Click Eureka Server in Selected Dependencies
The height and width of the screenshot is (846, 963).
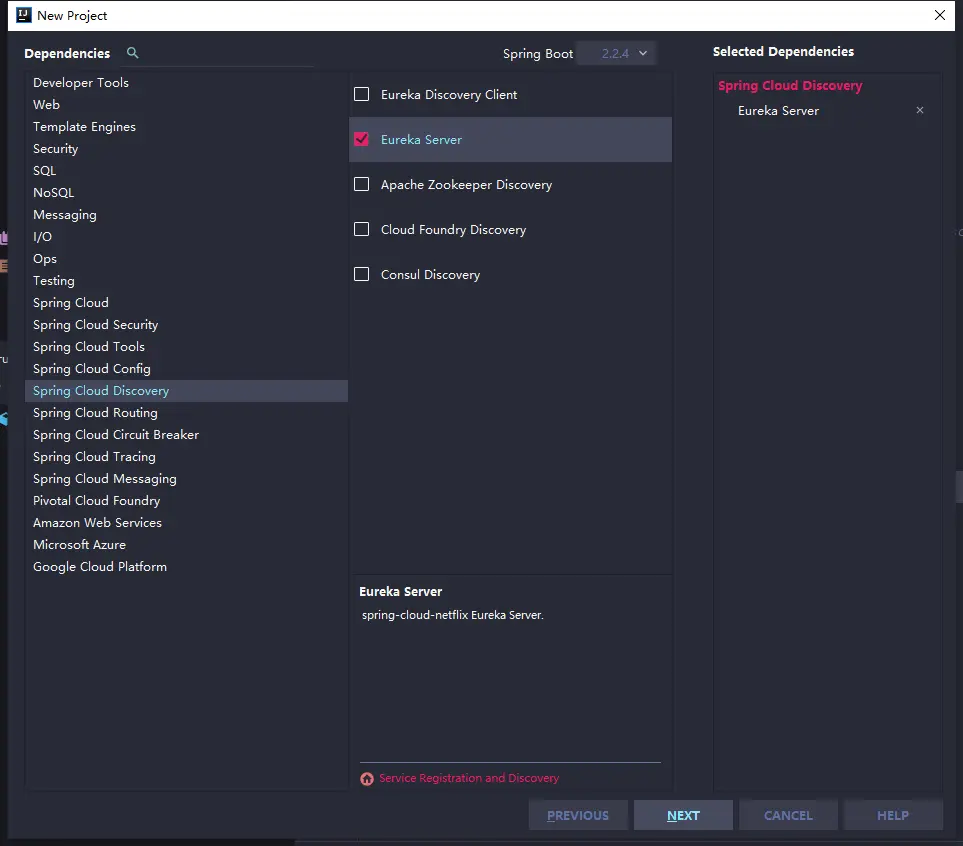778,111
